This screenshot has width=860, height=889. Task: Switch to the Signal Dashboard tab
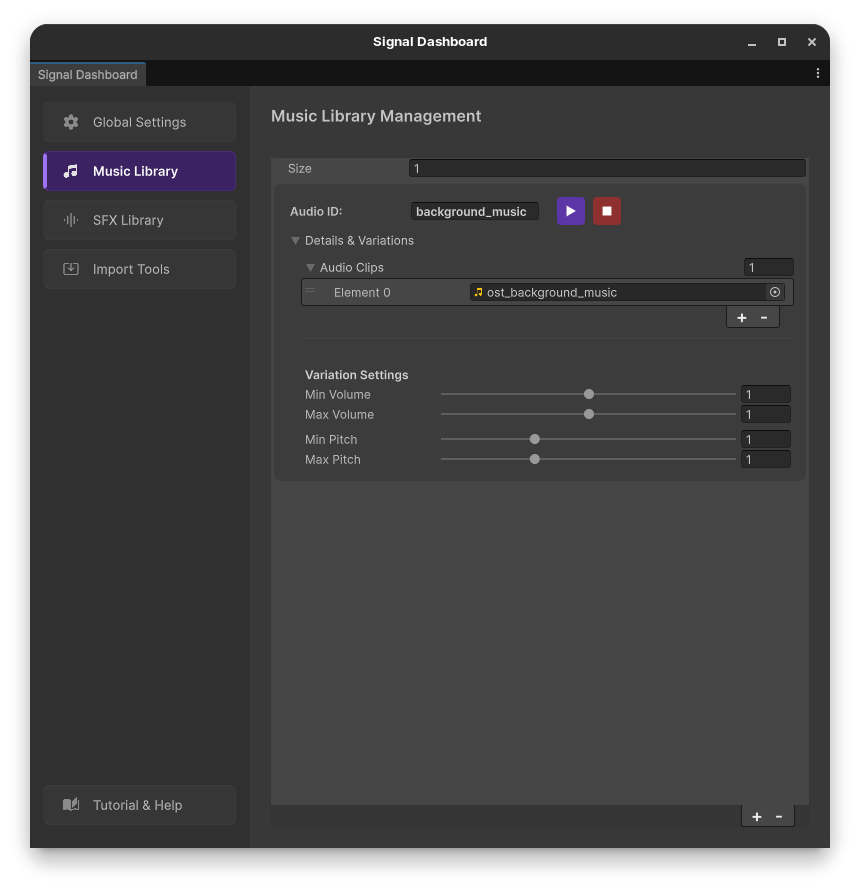pos(88,74)
